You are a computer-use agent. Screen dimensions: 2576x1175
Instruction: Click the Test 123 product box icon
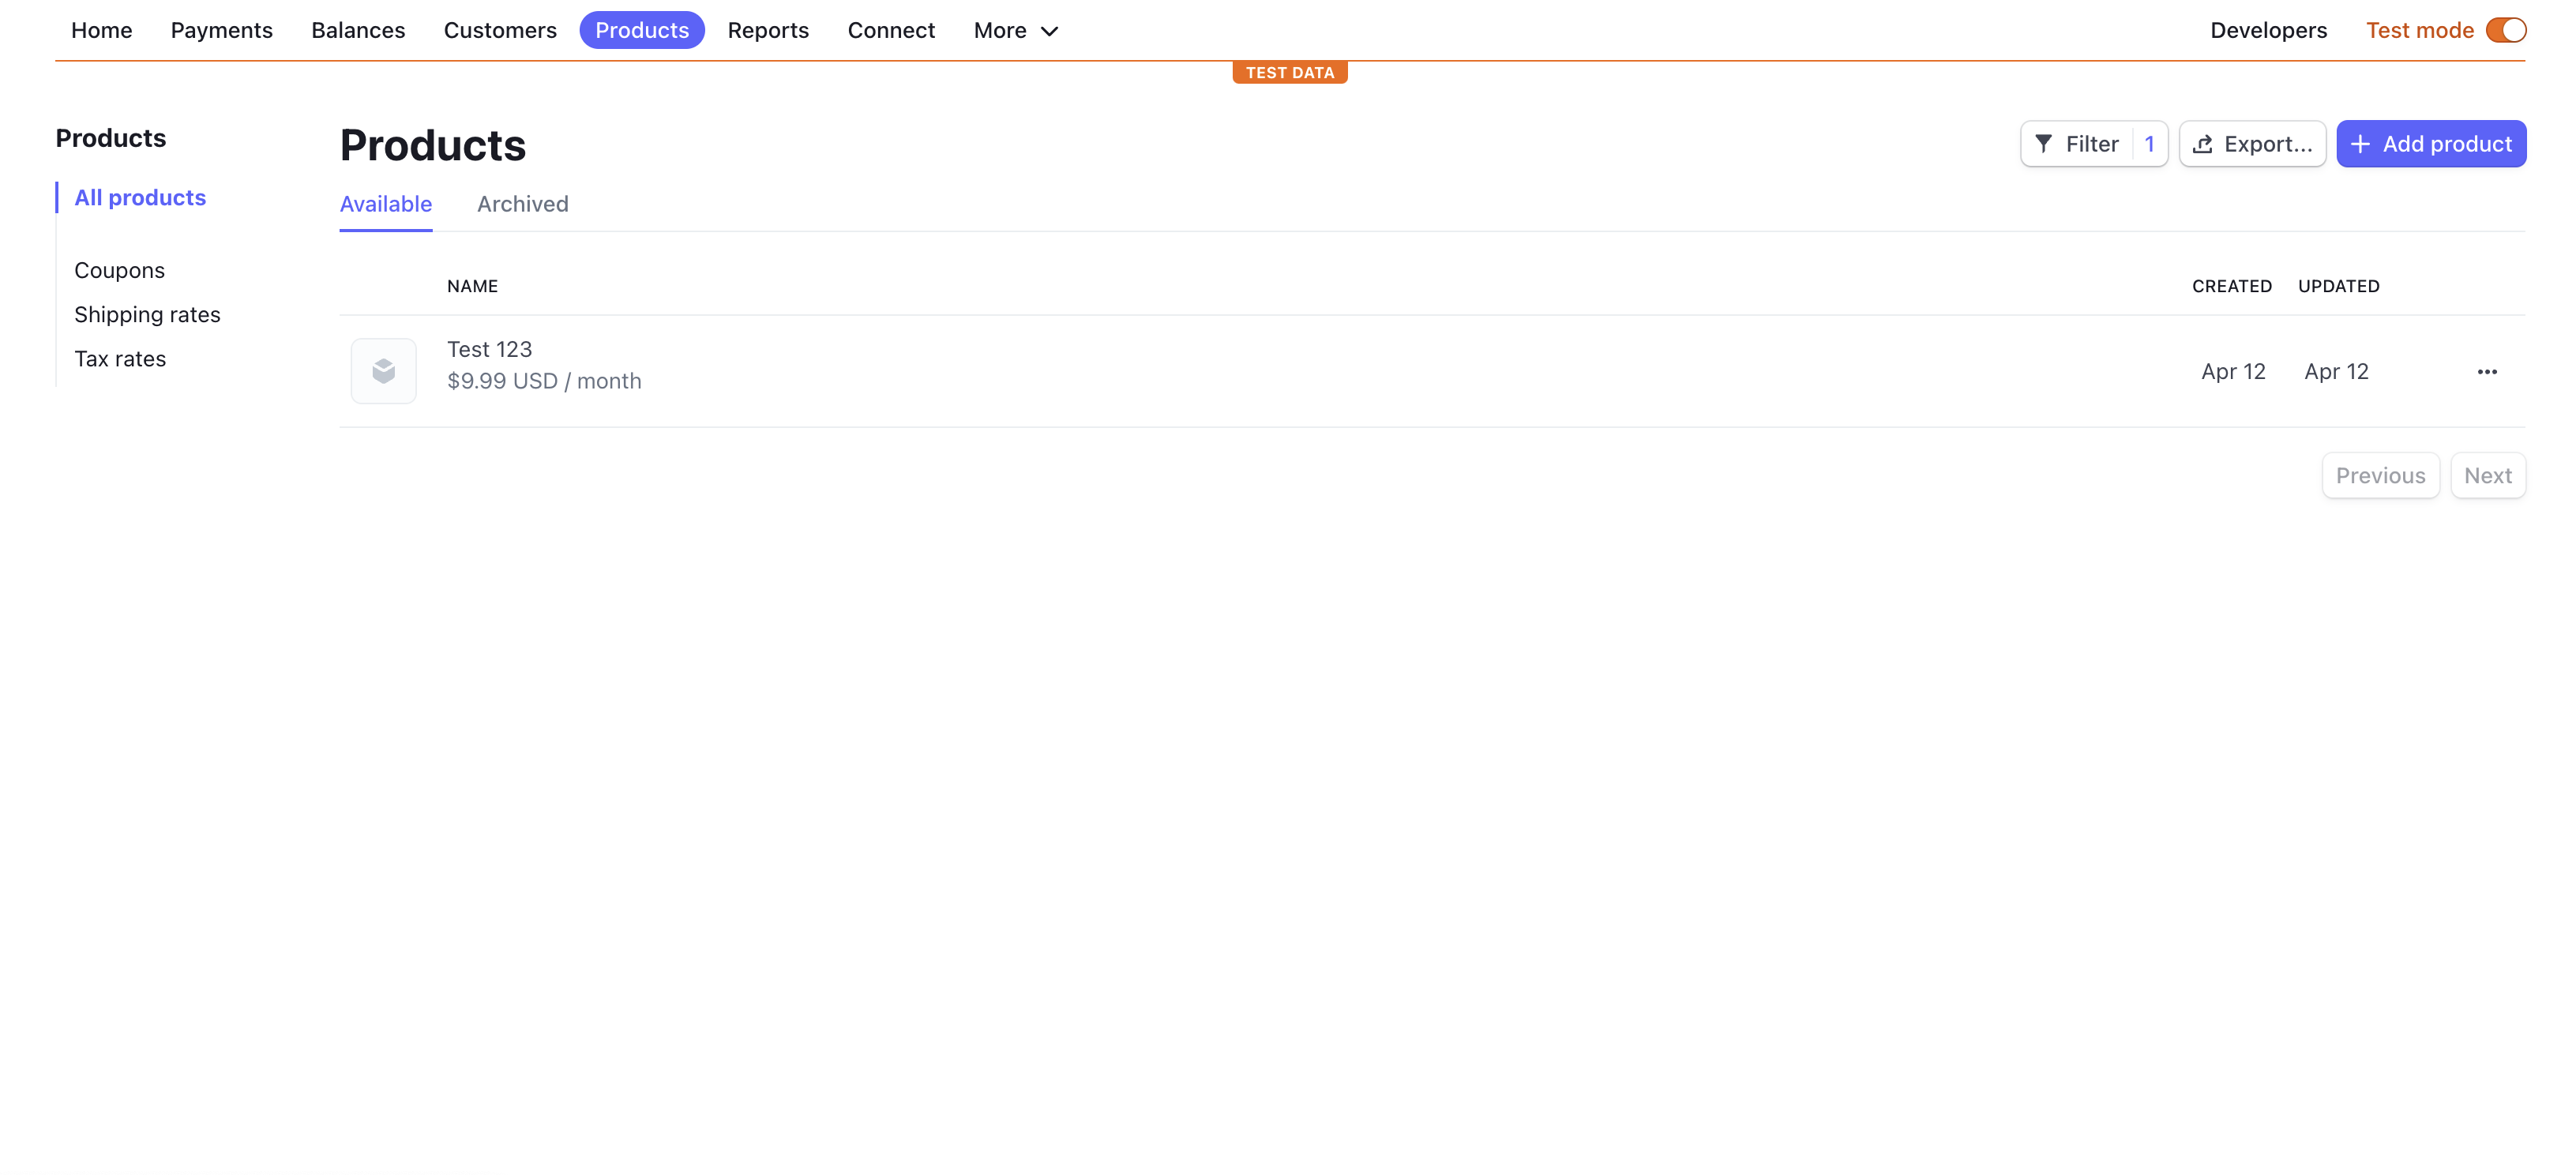pyautogui.click(x=383, y=372)
